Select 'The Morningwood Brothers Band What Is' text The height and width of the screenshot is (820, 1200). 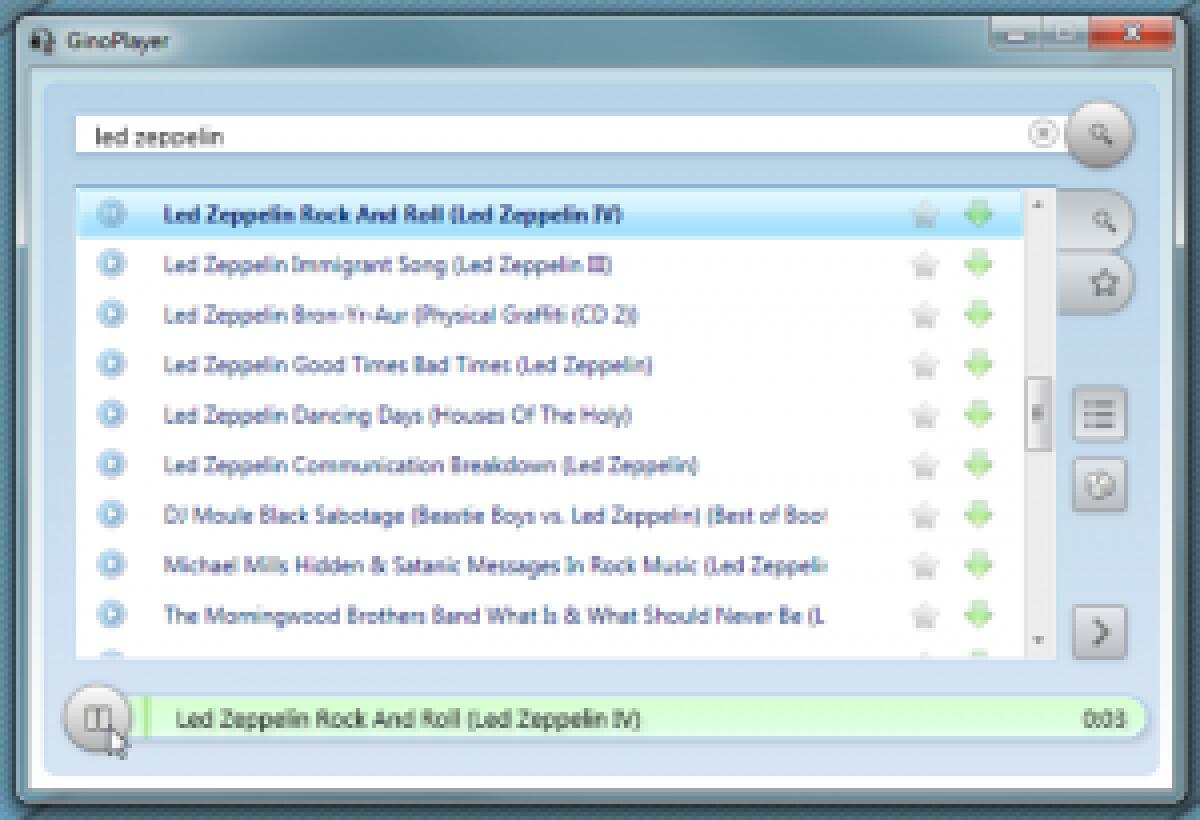tap(494, 615)
